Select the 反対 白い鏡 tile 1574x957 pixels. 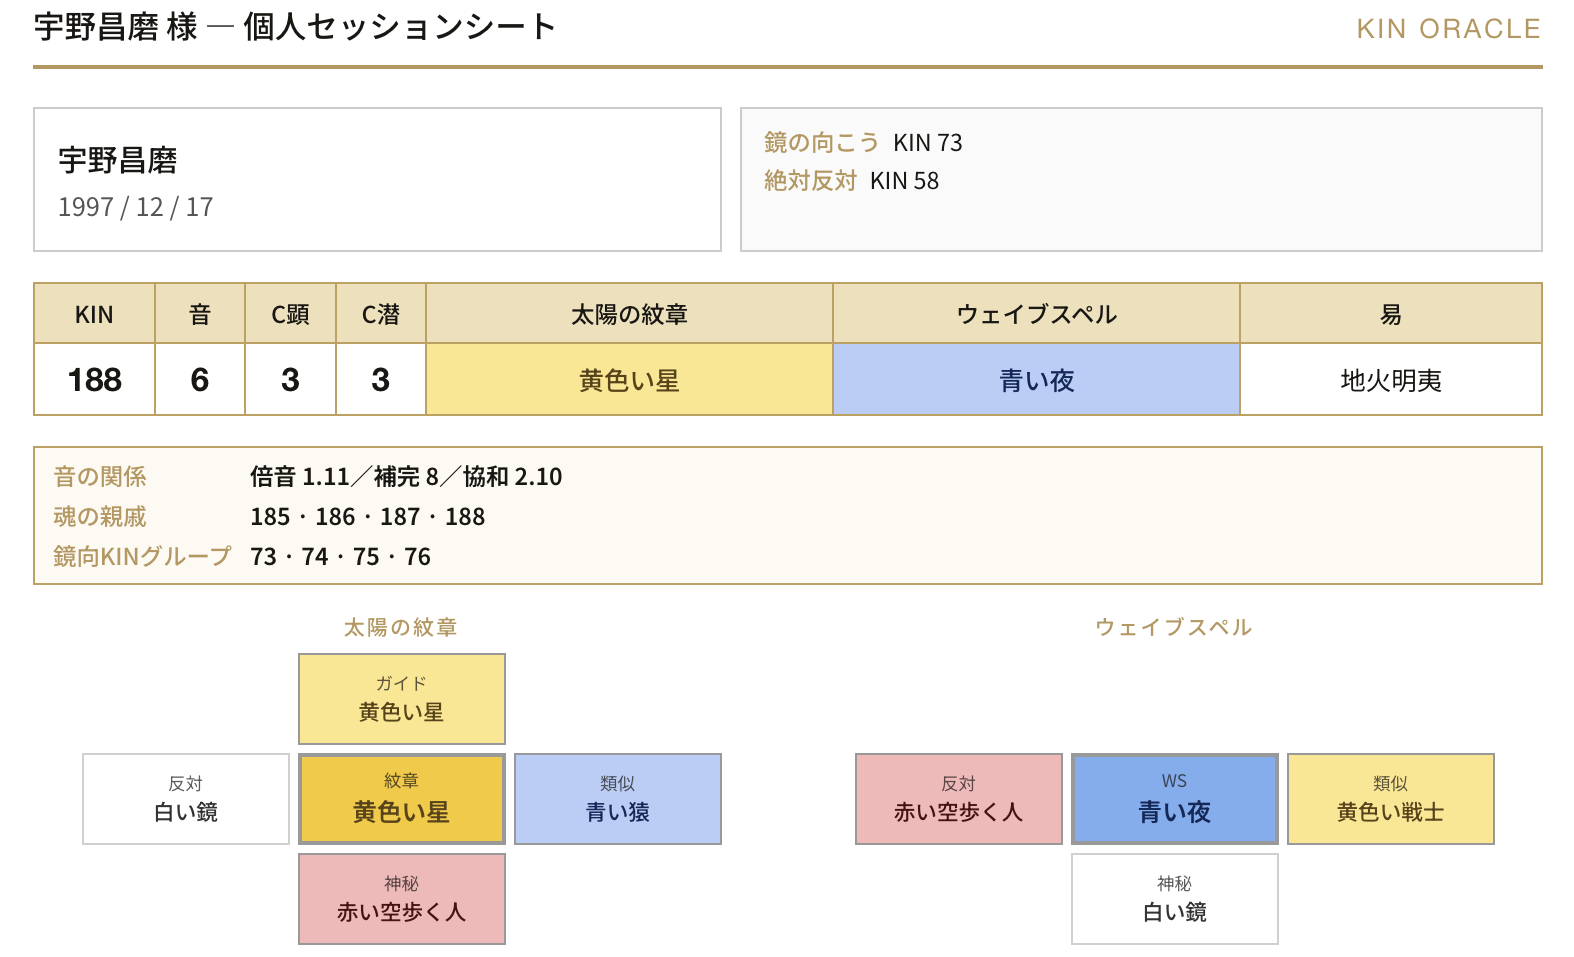point(186,799)
